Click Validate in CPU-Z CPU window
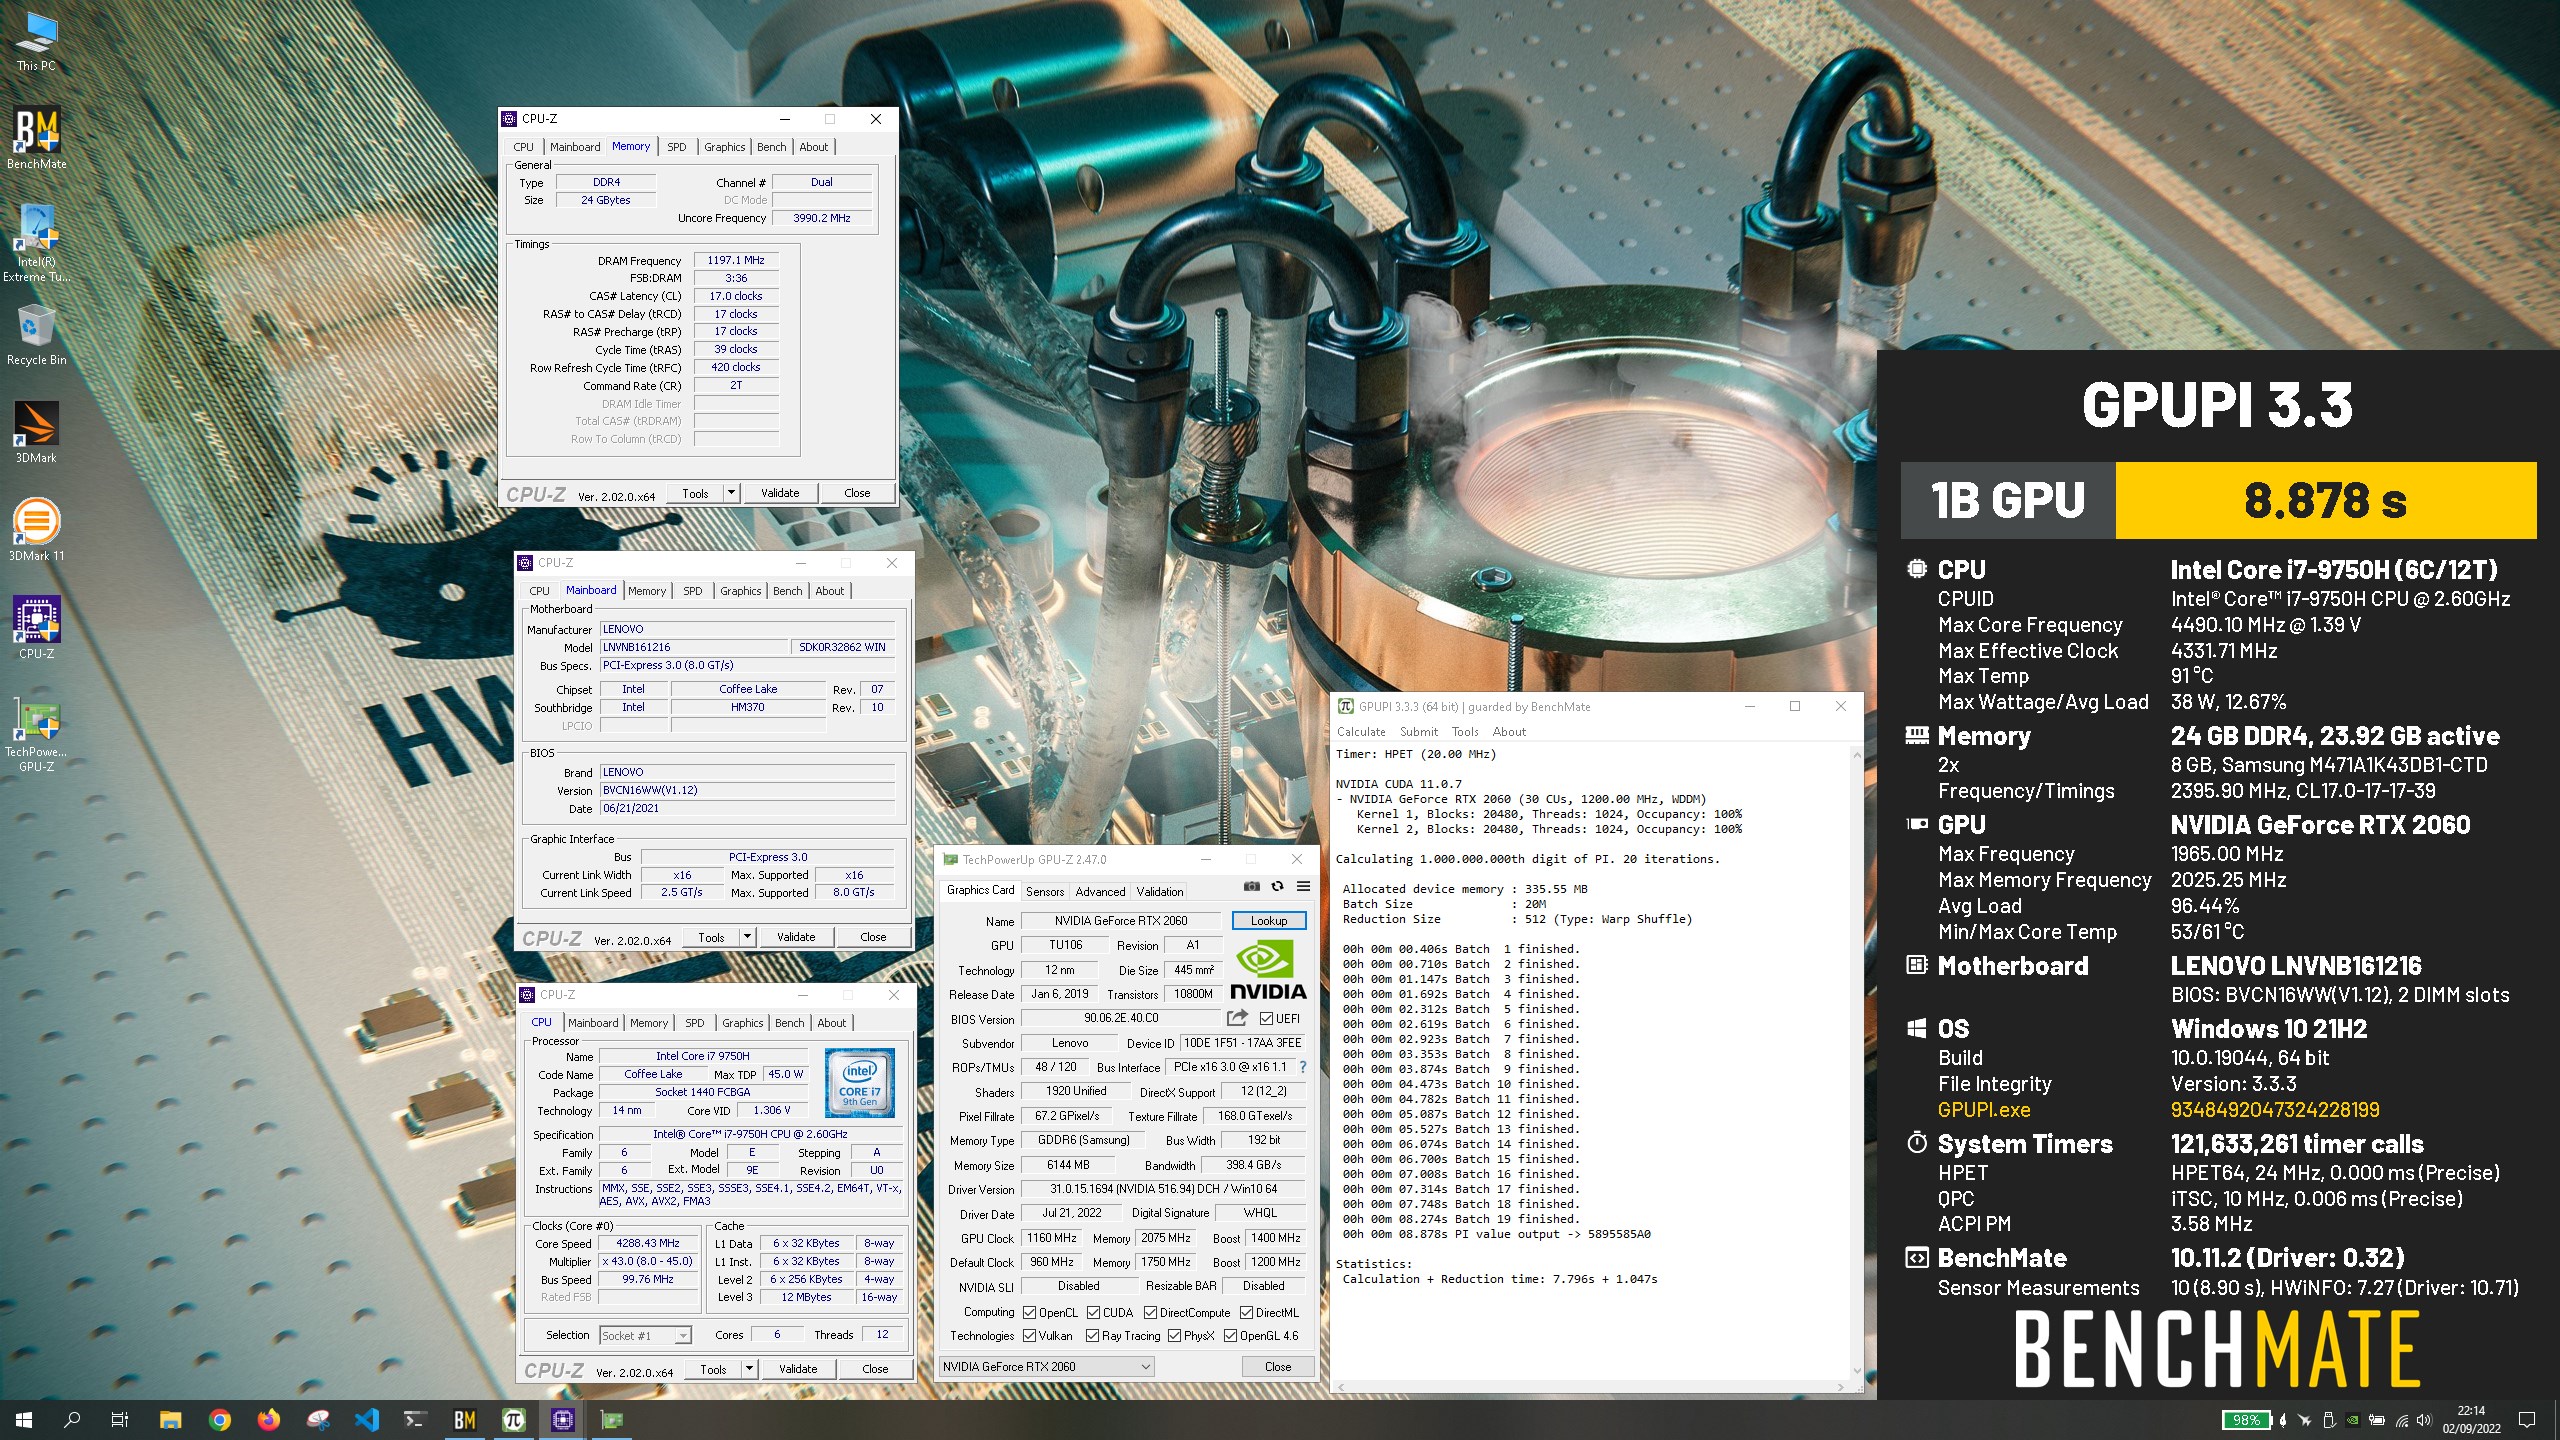This screenshot has height=1440, width=2560. 798,1368
